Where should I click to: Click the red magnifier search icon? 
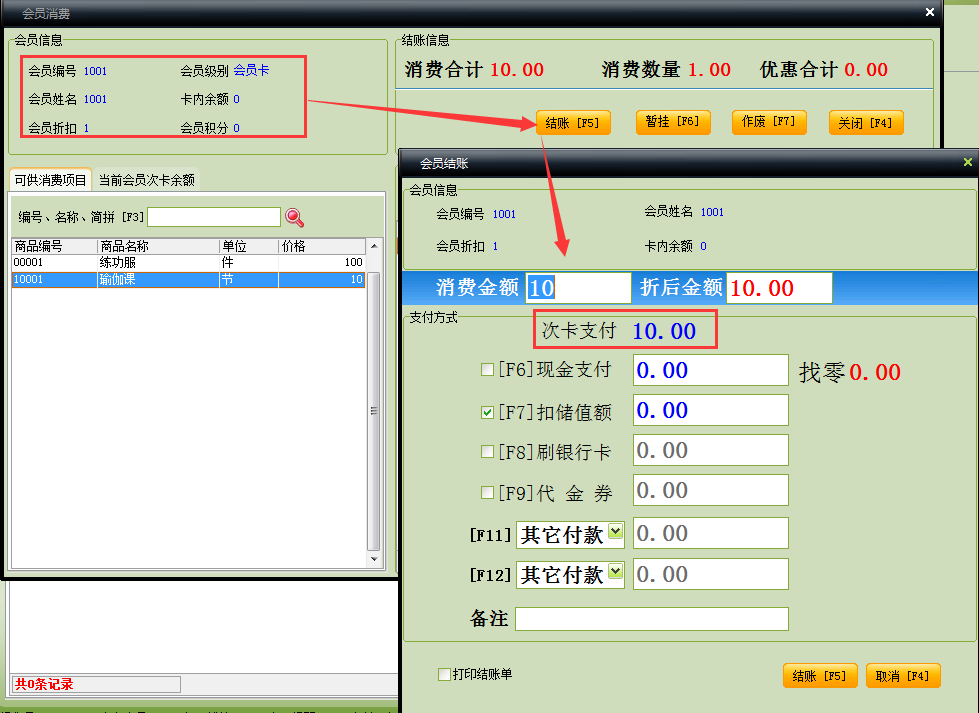coord(294,217)
